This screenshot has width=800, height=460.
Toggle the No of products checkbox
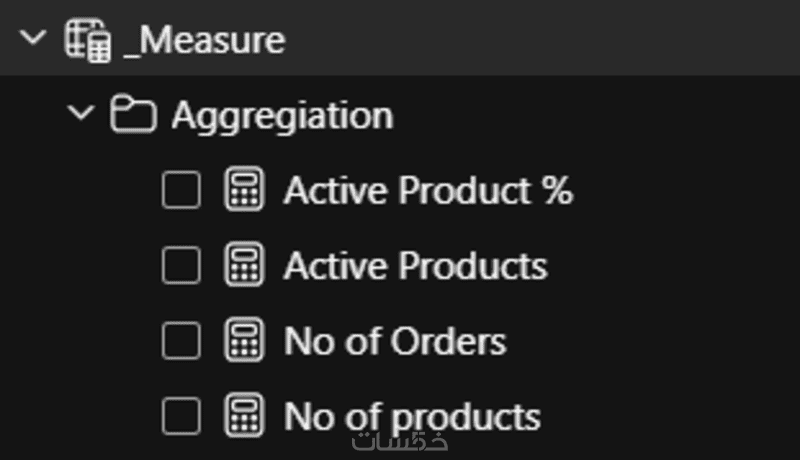pos(181,416)
